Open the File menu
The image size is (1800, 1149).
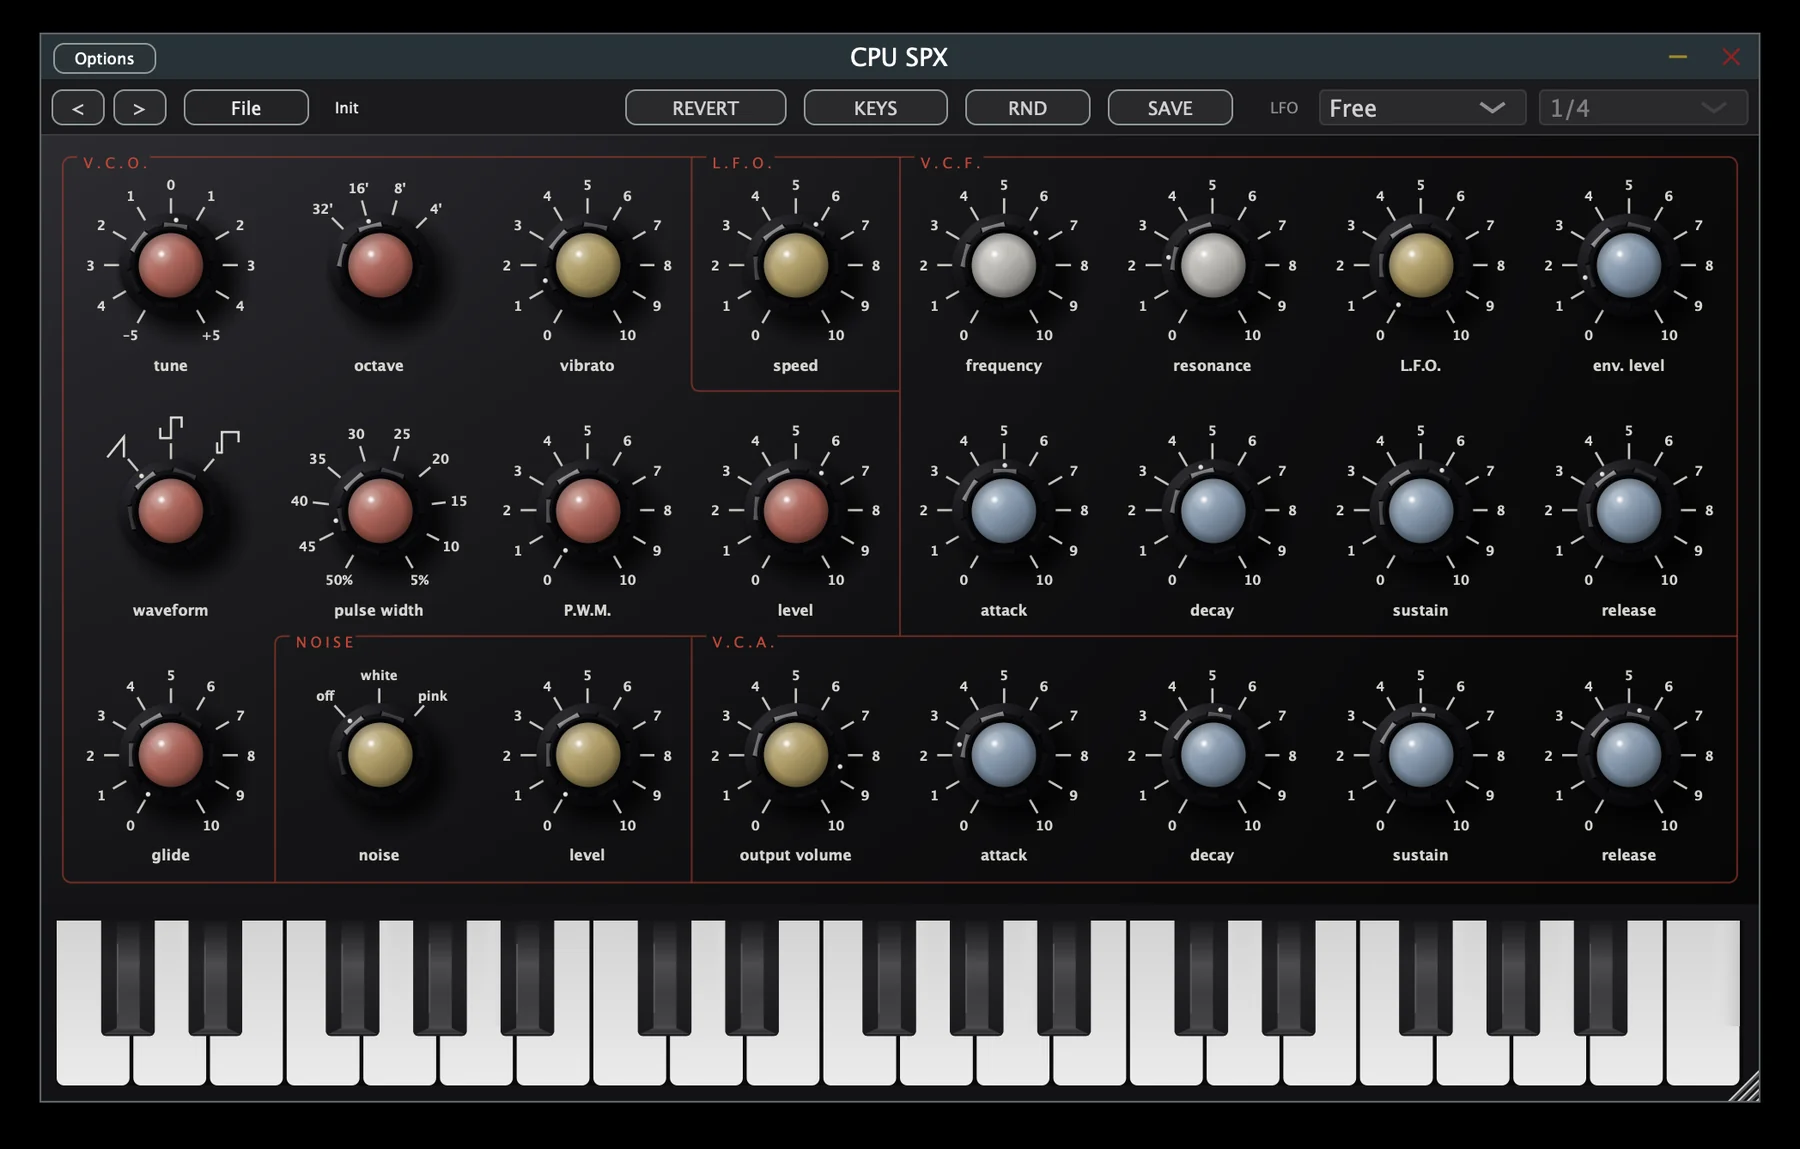[246, 108]
